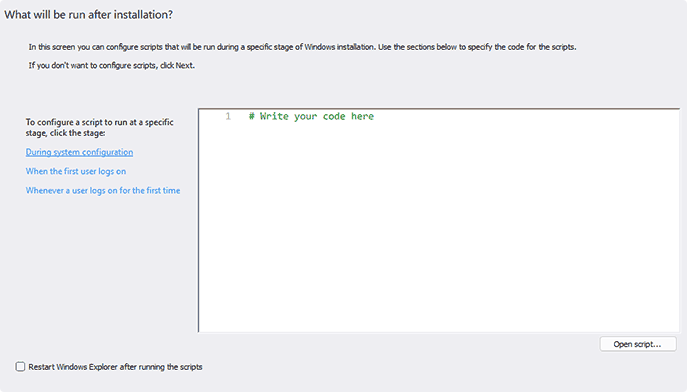Click inside the script code editor area
This screenshot has width=687, height=392.
click(x=439, y=220)
